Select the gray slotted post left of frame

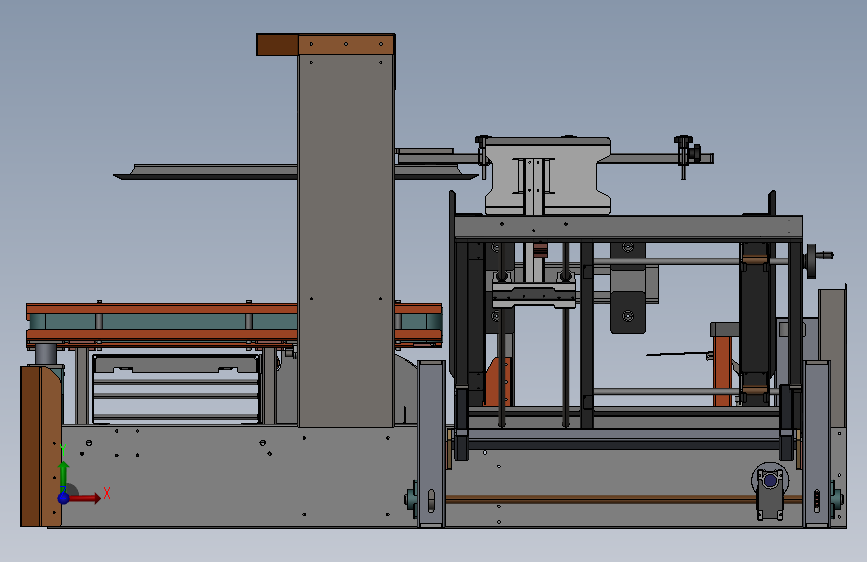[x=431, y=444]
